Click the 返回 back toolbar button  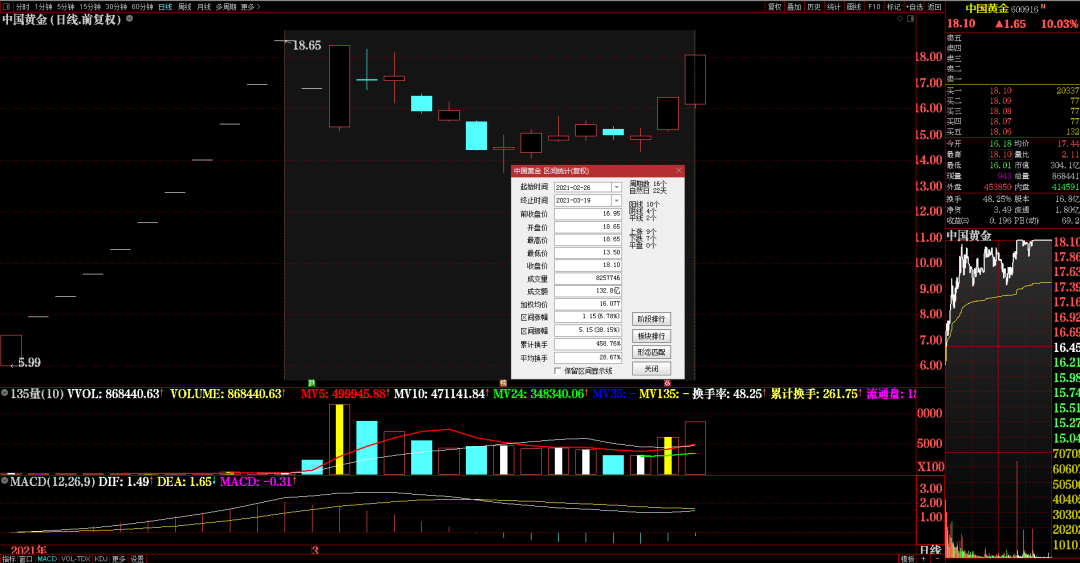935,6
